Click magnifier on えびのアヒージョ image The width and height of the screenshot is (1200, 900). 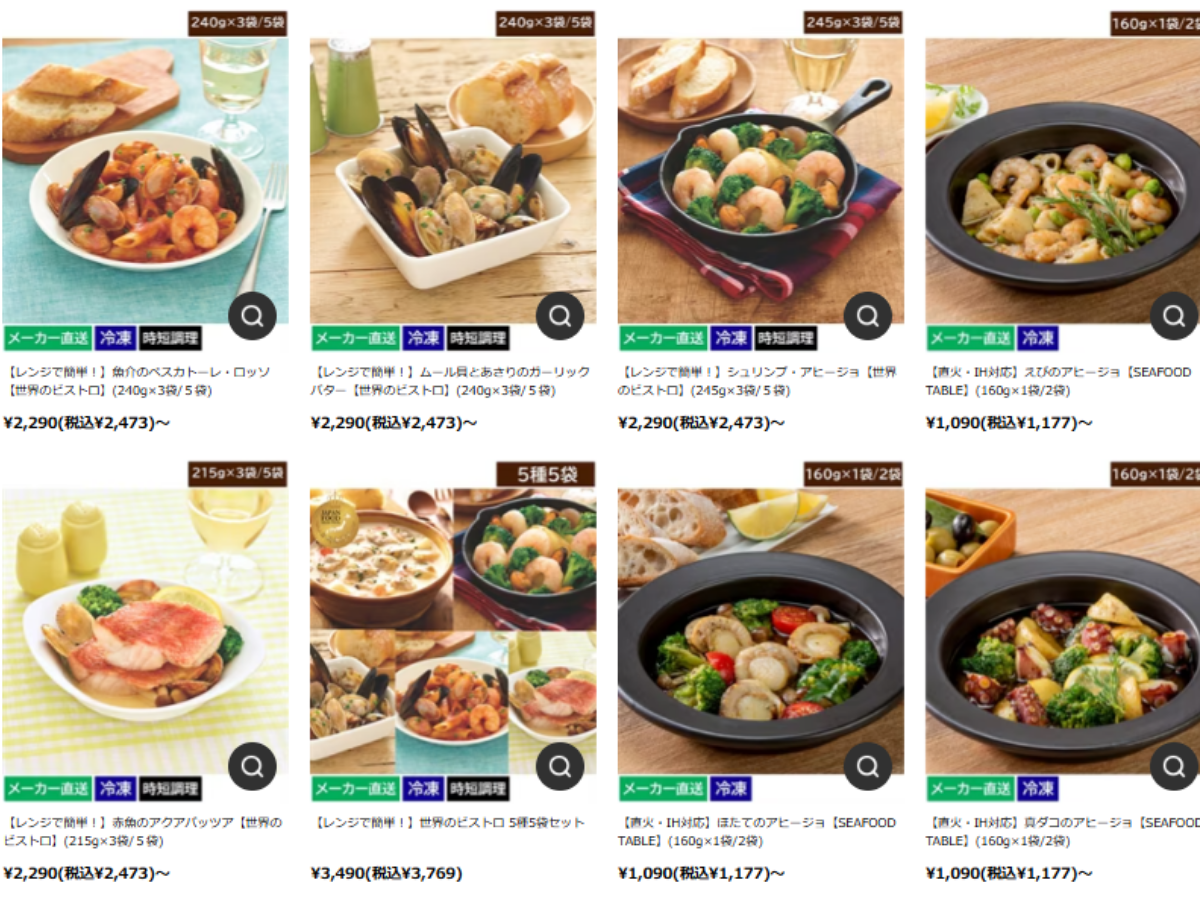pyautogui.click(x=1174, y=317)
